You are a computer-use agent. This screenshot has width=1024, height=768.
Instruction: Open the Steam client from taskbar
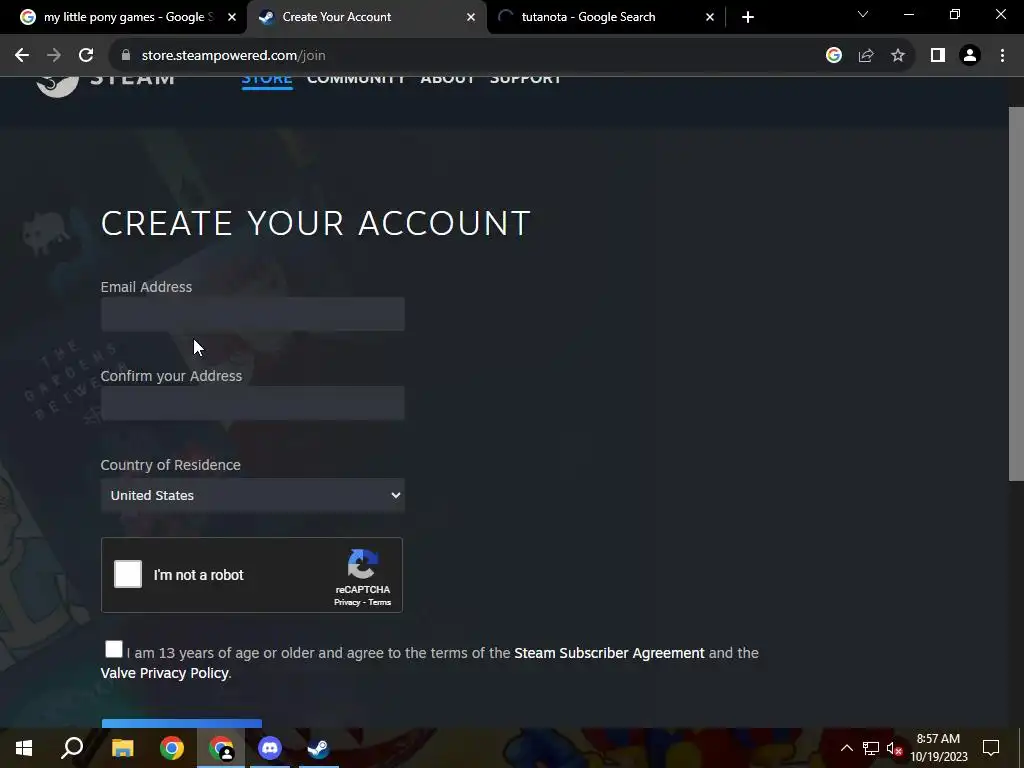(x=319, y=748)
